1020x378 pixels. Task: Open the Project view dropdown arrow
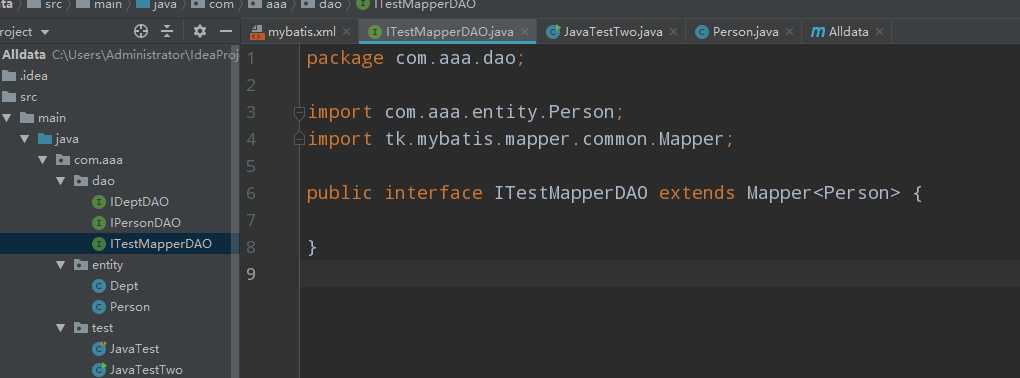(x=45, y=32)
